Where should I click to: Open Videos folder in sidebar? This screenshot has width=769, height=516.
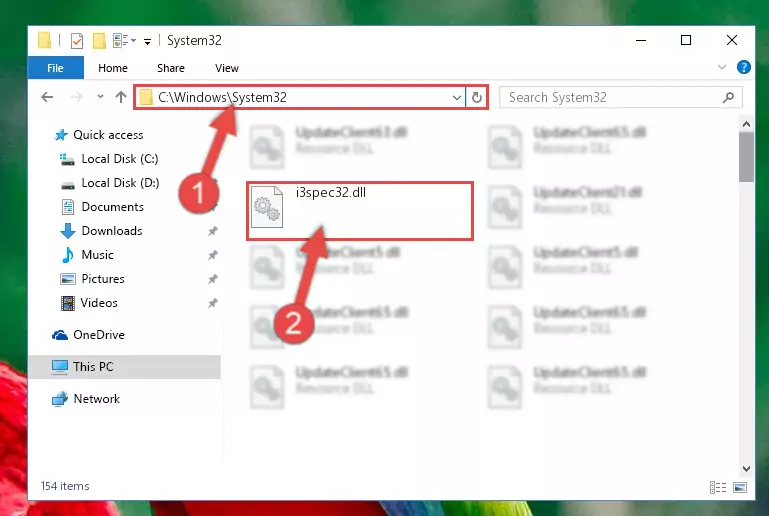[x=99, y=303]
